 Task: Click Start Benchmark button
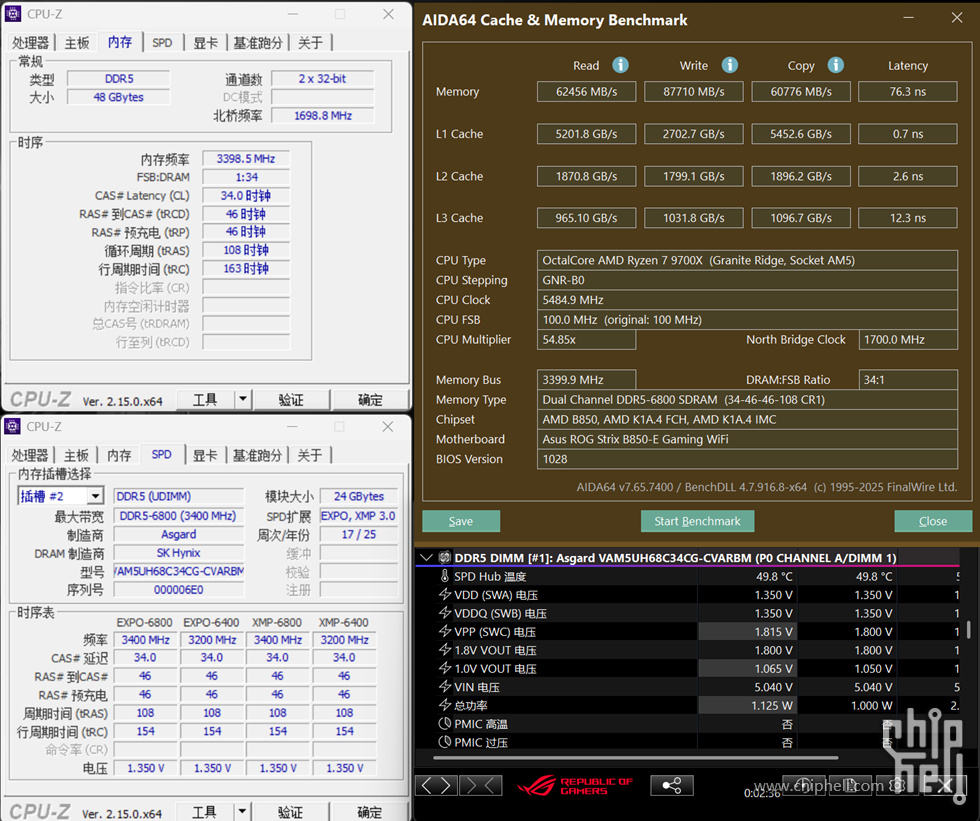[x=697, y=521]
